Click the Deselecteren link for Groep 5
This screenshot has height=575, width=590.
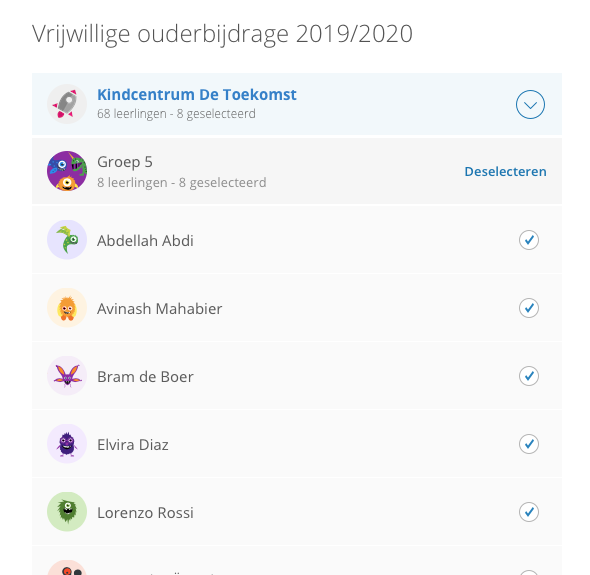point(505,172)
